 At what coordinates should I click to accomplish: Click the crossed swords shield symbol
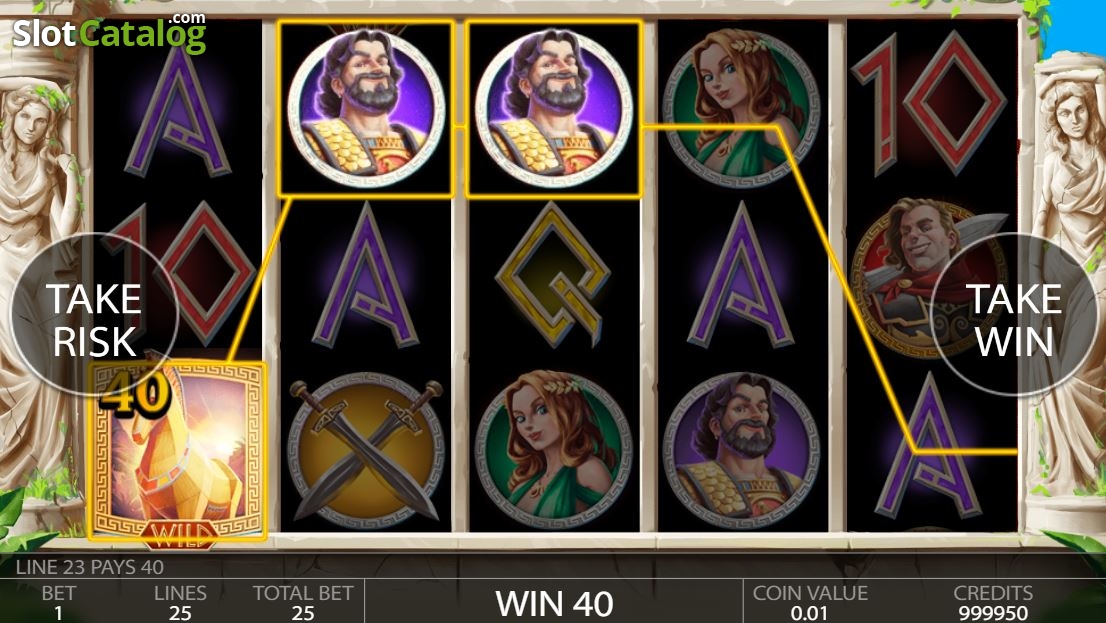point(365,452)
